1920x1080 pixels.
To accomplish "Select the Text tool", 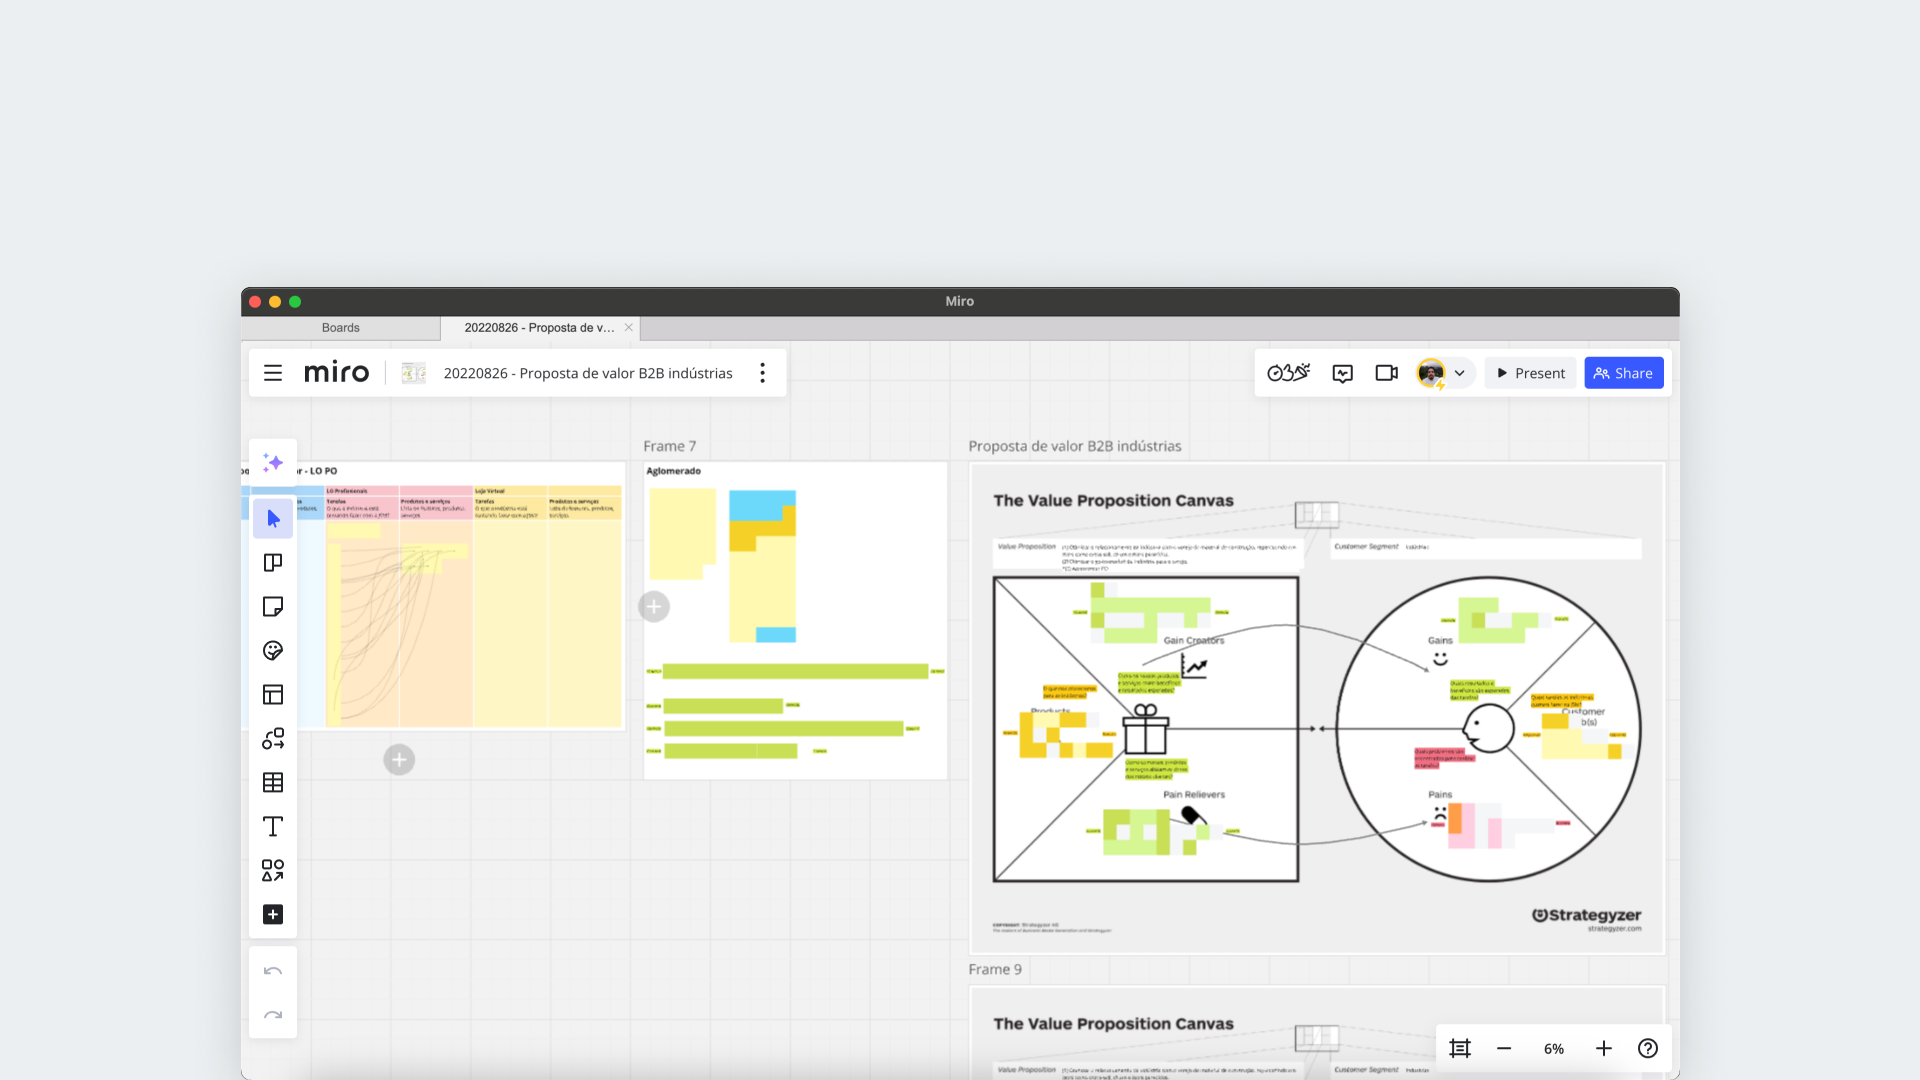I will (273, 827).
